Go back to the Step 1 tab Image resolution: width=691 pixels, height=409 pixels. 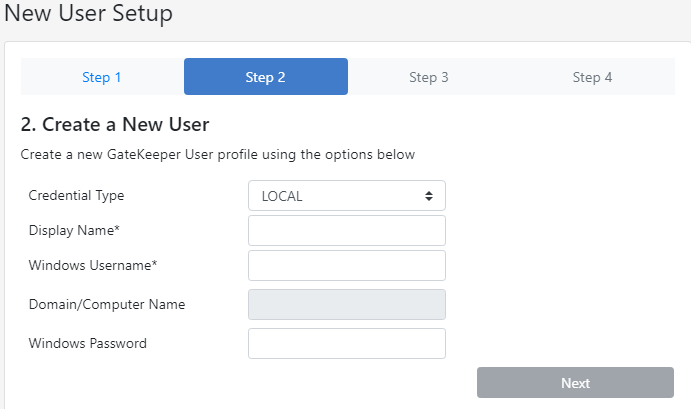pos(102,77)
